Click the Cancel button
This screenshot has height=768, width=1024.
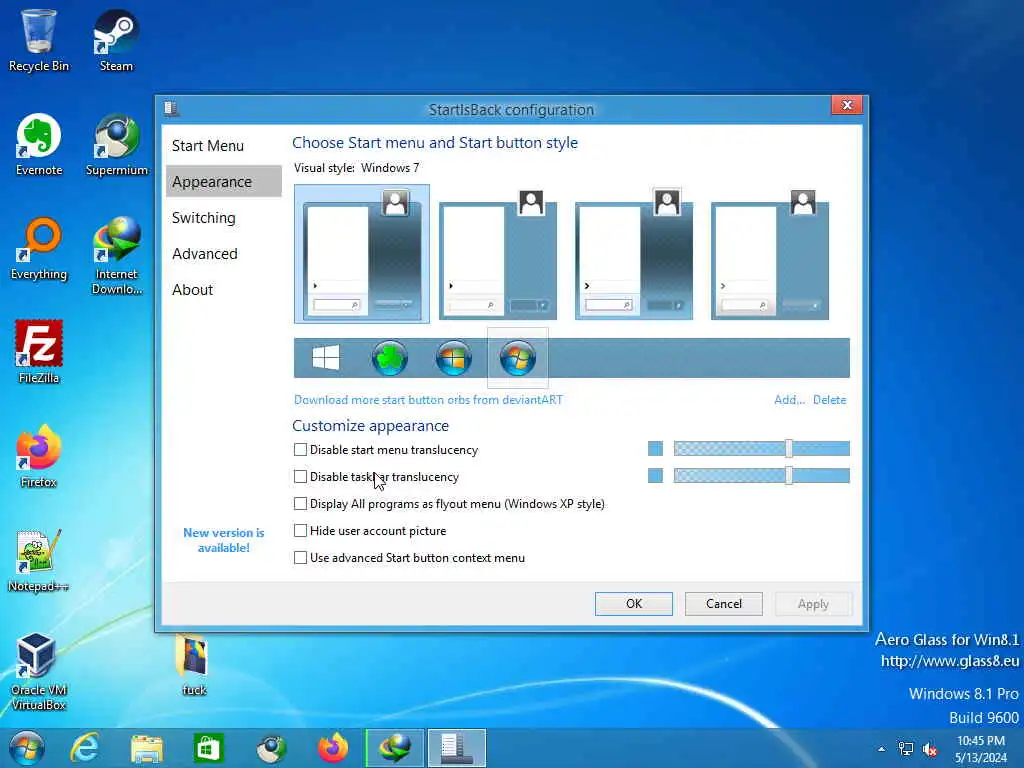click(724, 603)
